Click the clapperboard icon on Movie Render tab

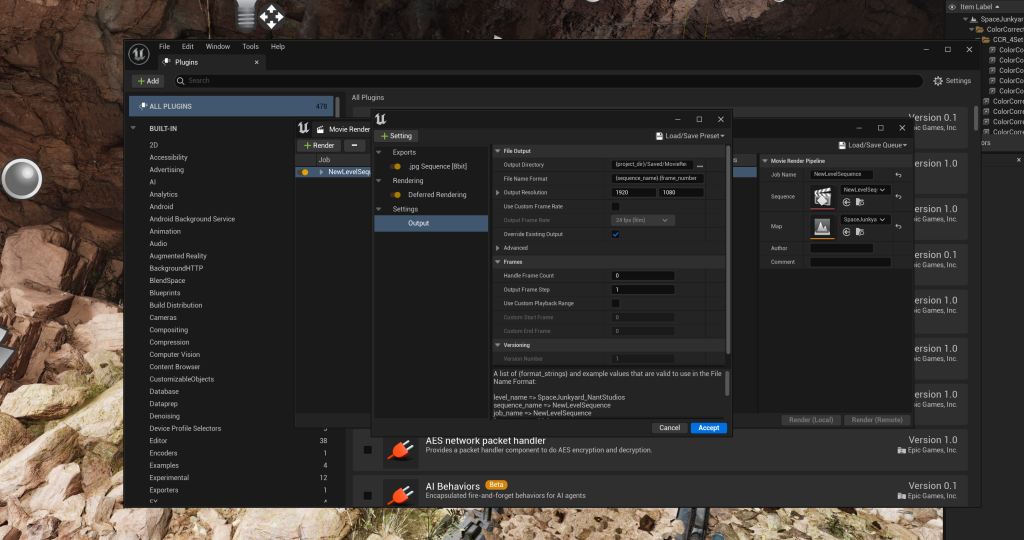pyautogui.click(x=320, y=129)
